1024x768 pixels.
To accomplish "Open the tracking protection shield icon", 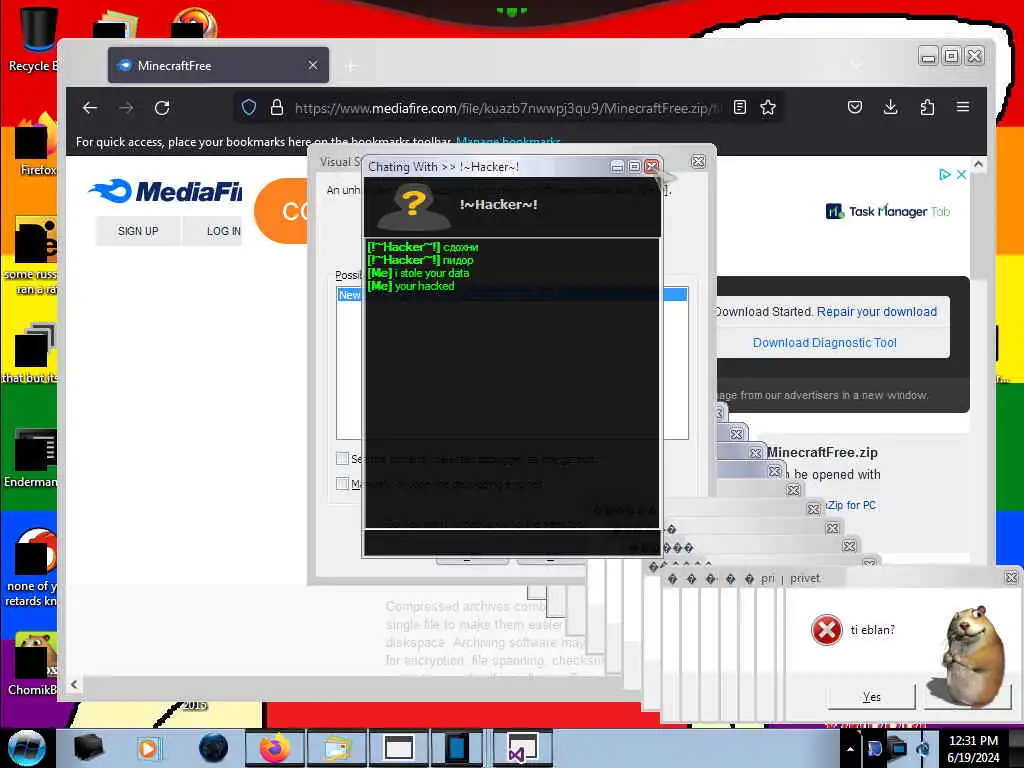I will click(249, 107).
